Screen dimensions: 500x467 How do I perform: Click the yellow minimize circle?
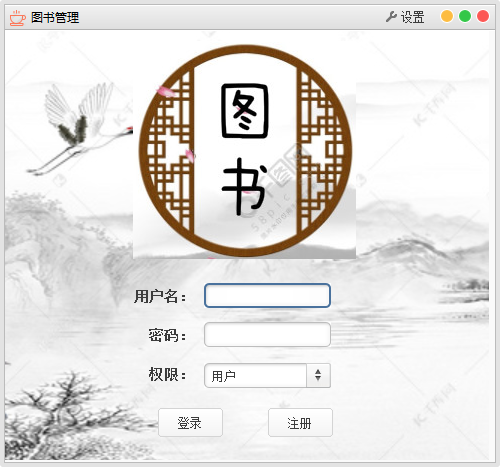coord(447,16)
